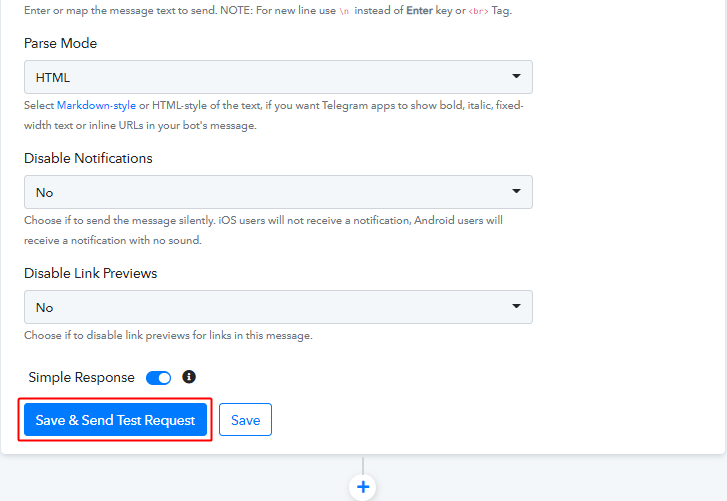Click the '\n' code snippet in the note
727x501 pixels.
point(344,11)
